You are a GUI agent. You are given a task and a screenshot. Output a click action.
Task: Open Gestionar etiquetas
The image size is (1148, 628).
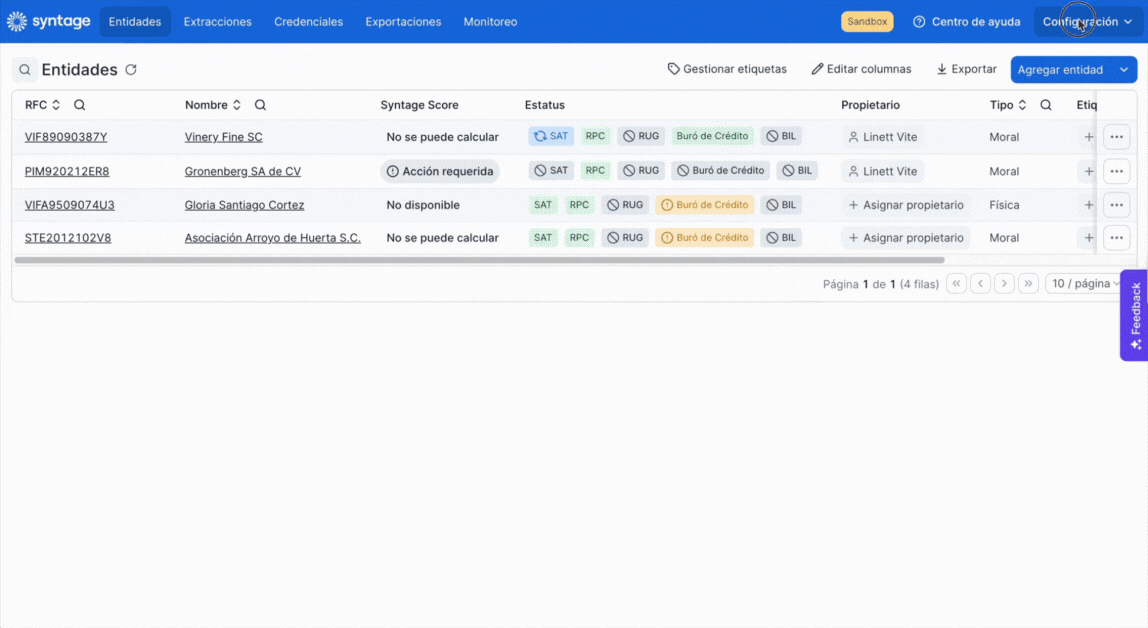pyautogui.click(x=726, y=69)
